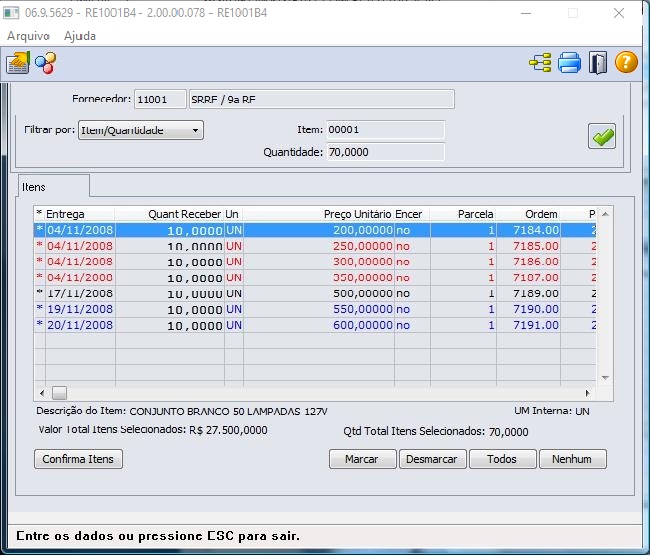This screenshot has height=556, width=650.
Task: Open the Arquivo menu
Action: [28, 36]
